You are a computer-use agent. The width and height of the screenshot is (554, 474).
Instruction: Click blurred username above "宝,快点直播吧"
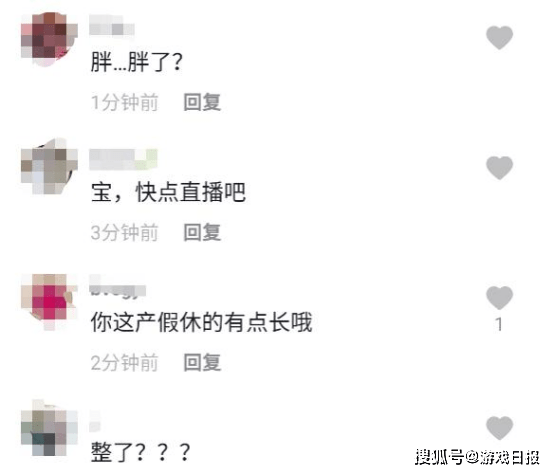point(123,160)
